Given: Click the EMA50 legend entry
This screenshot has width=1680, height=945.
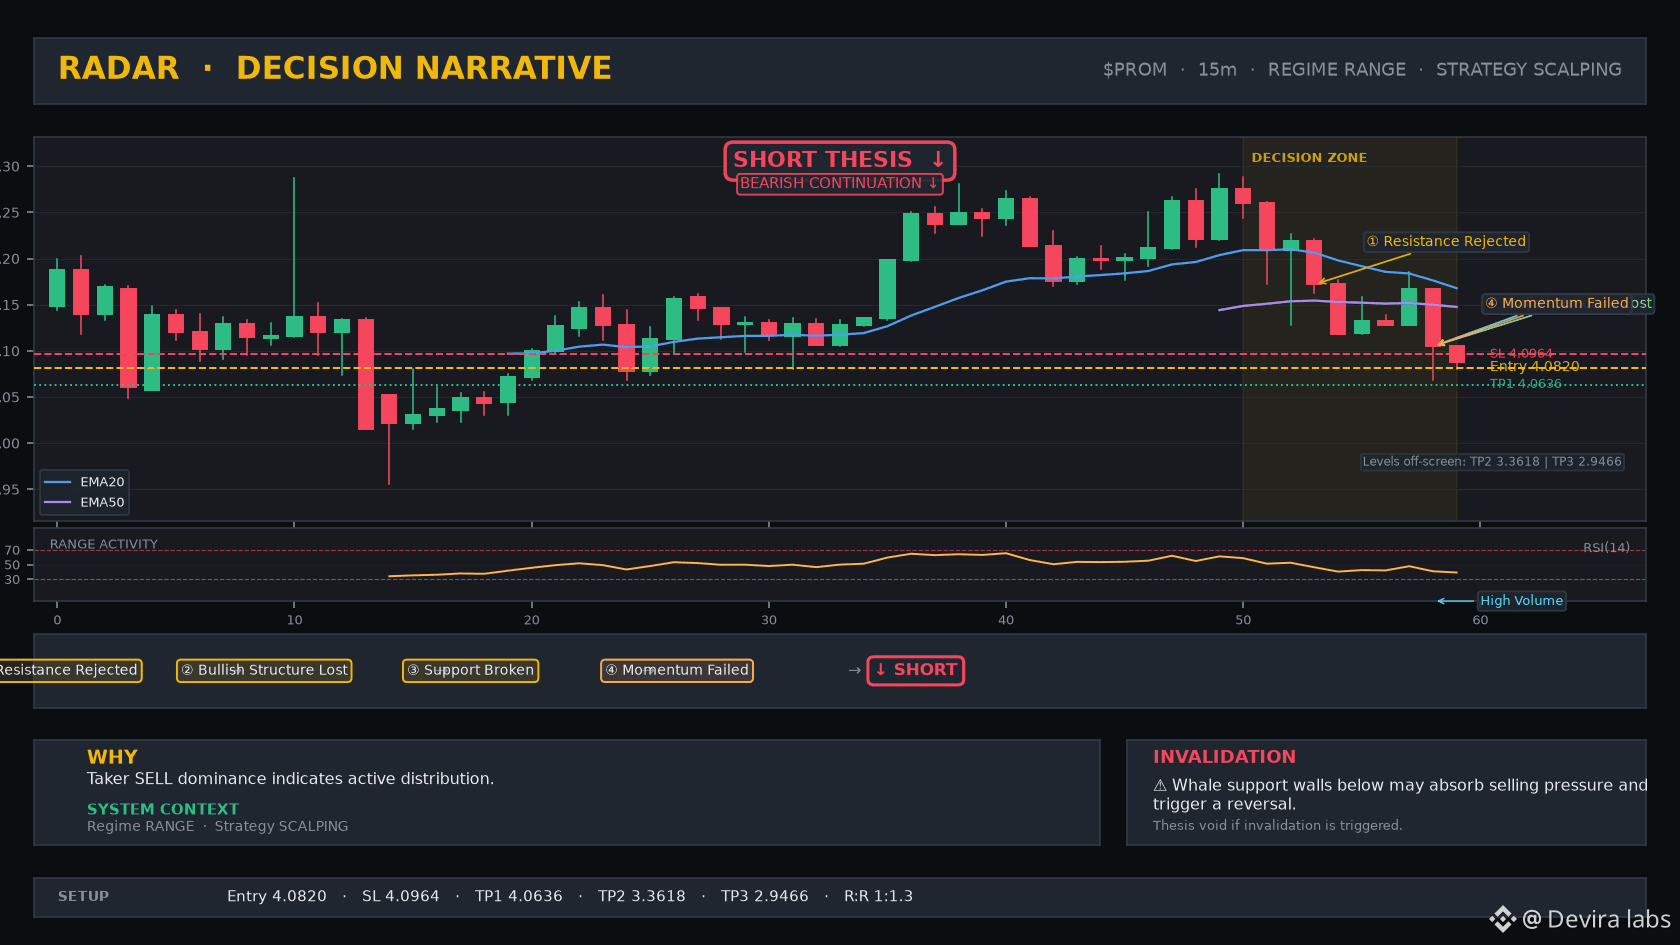Looking at the screenshot, I should click(x=85, y=502).
